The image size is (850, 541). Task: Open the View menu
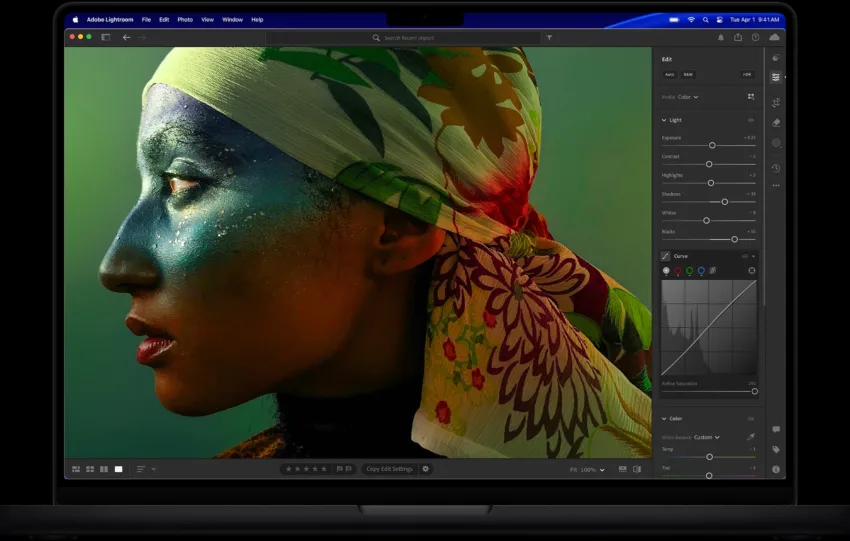point(207,19)
